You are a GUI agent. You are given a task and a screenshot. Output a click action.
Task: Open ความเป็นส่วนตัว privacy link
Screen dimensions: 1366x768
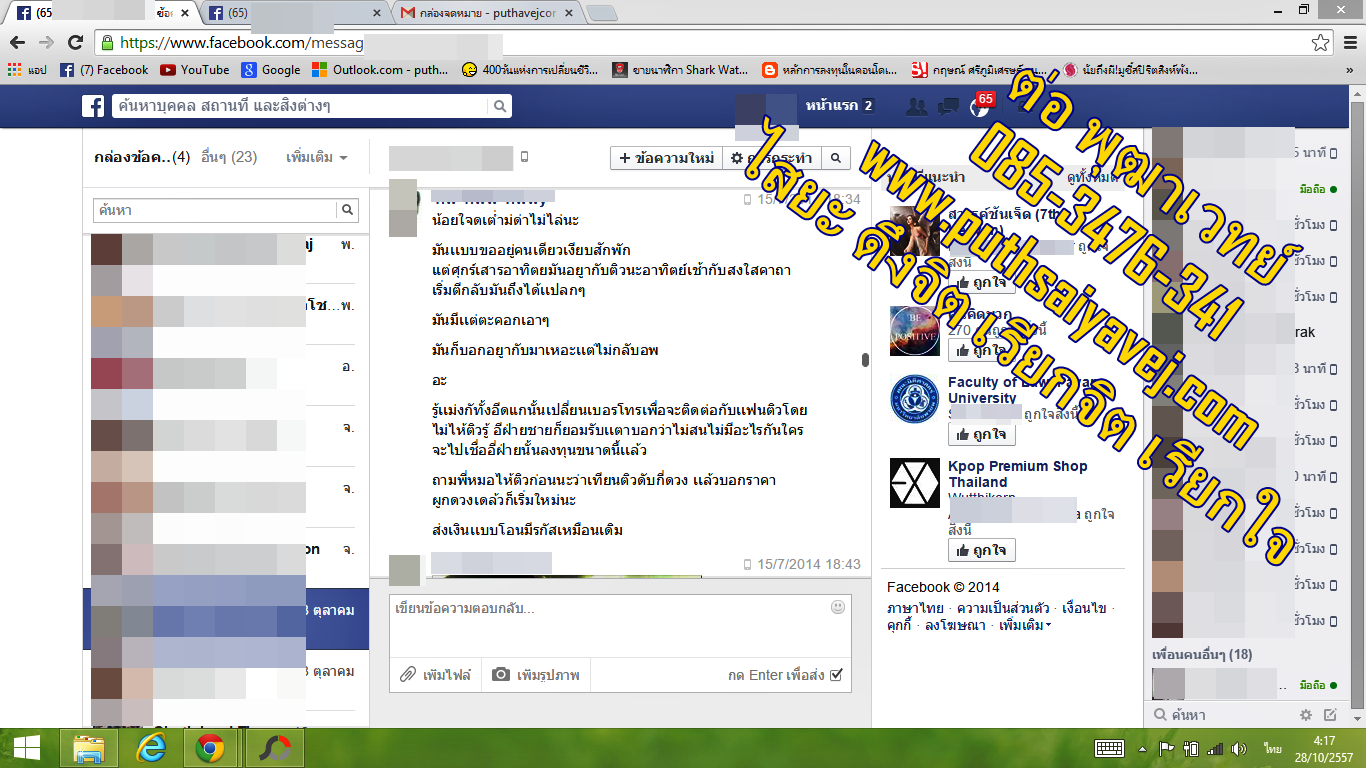[x=1003, y=608]
